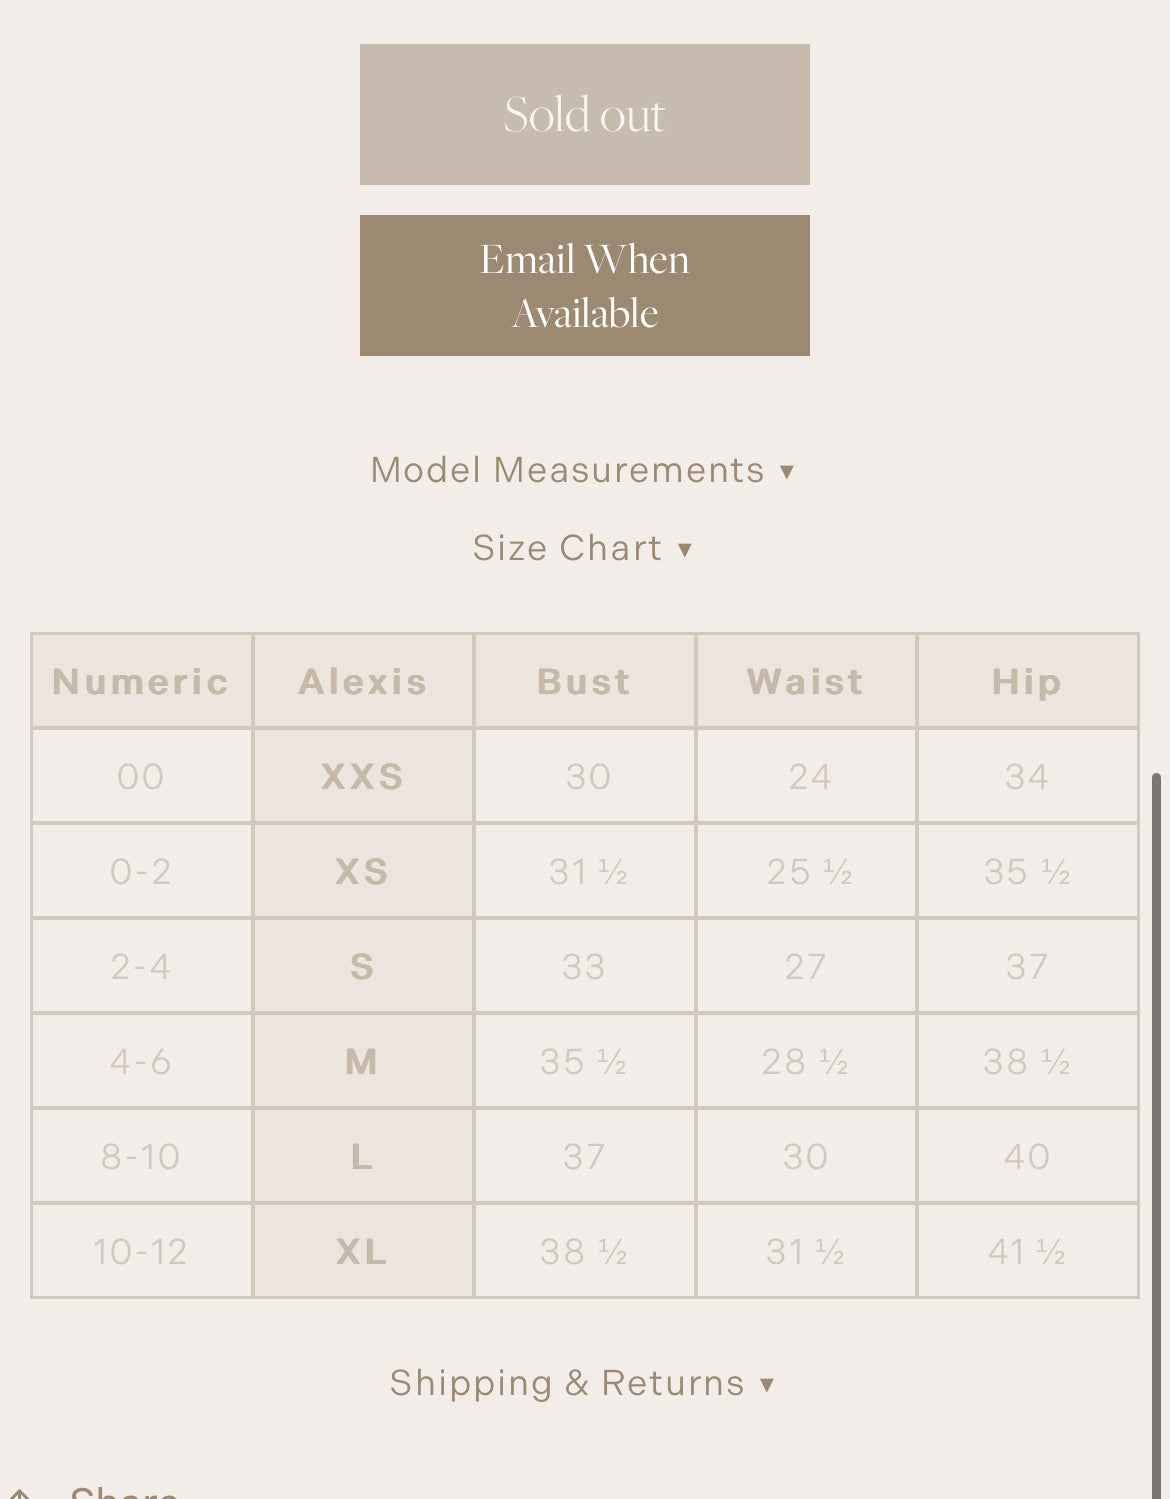Choose the M size cell
1170x1499 pixels.
point(363,1062)
